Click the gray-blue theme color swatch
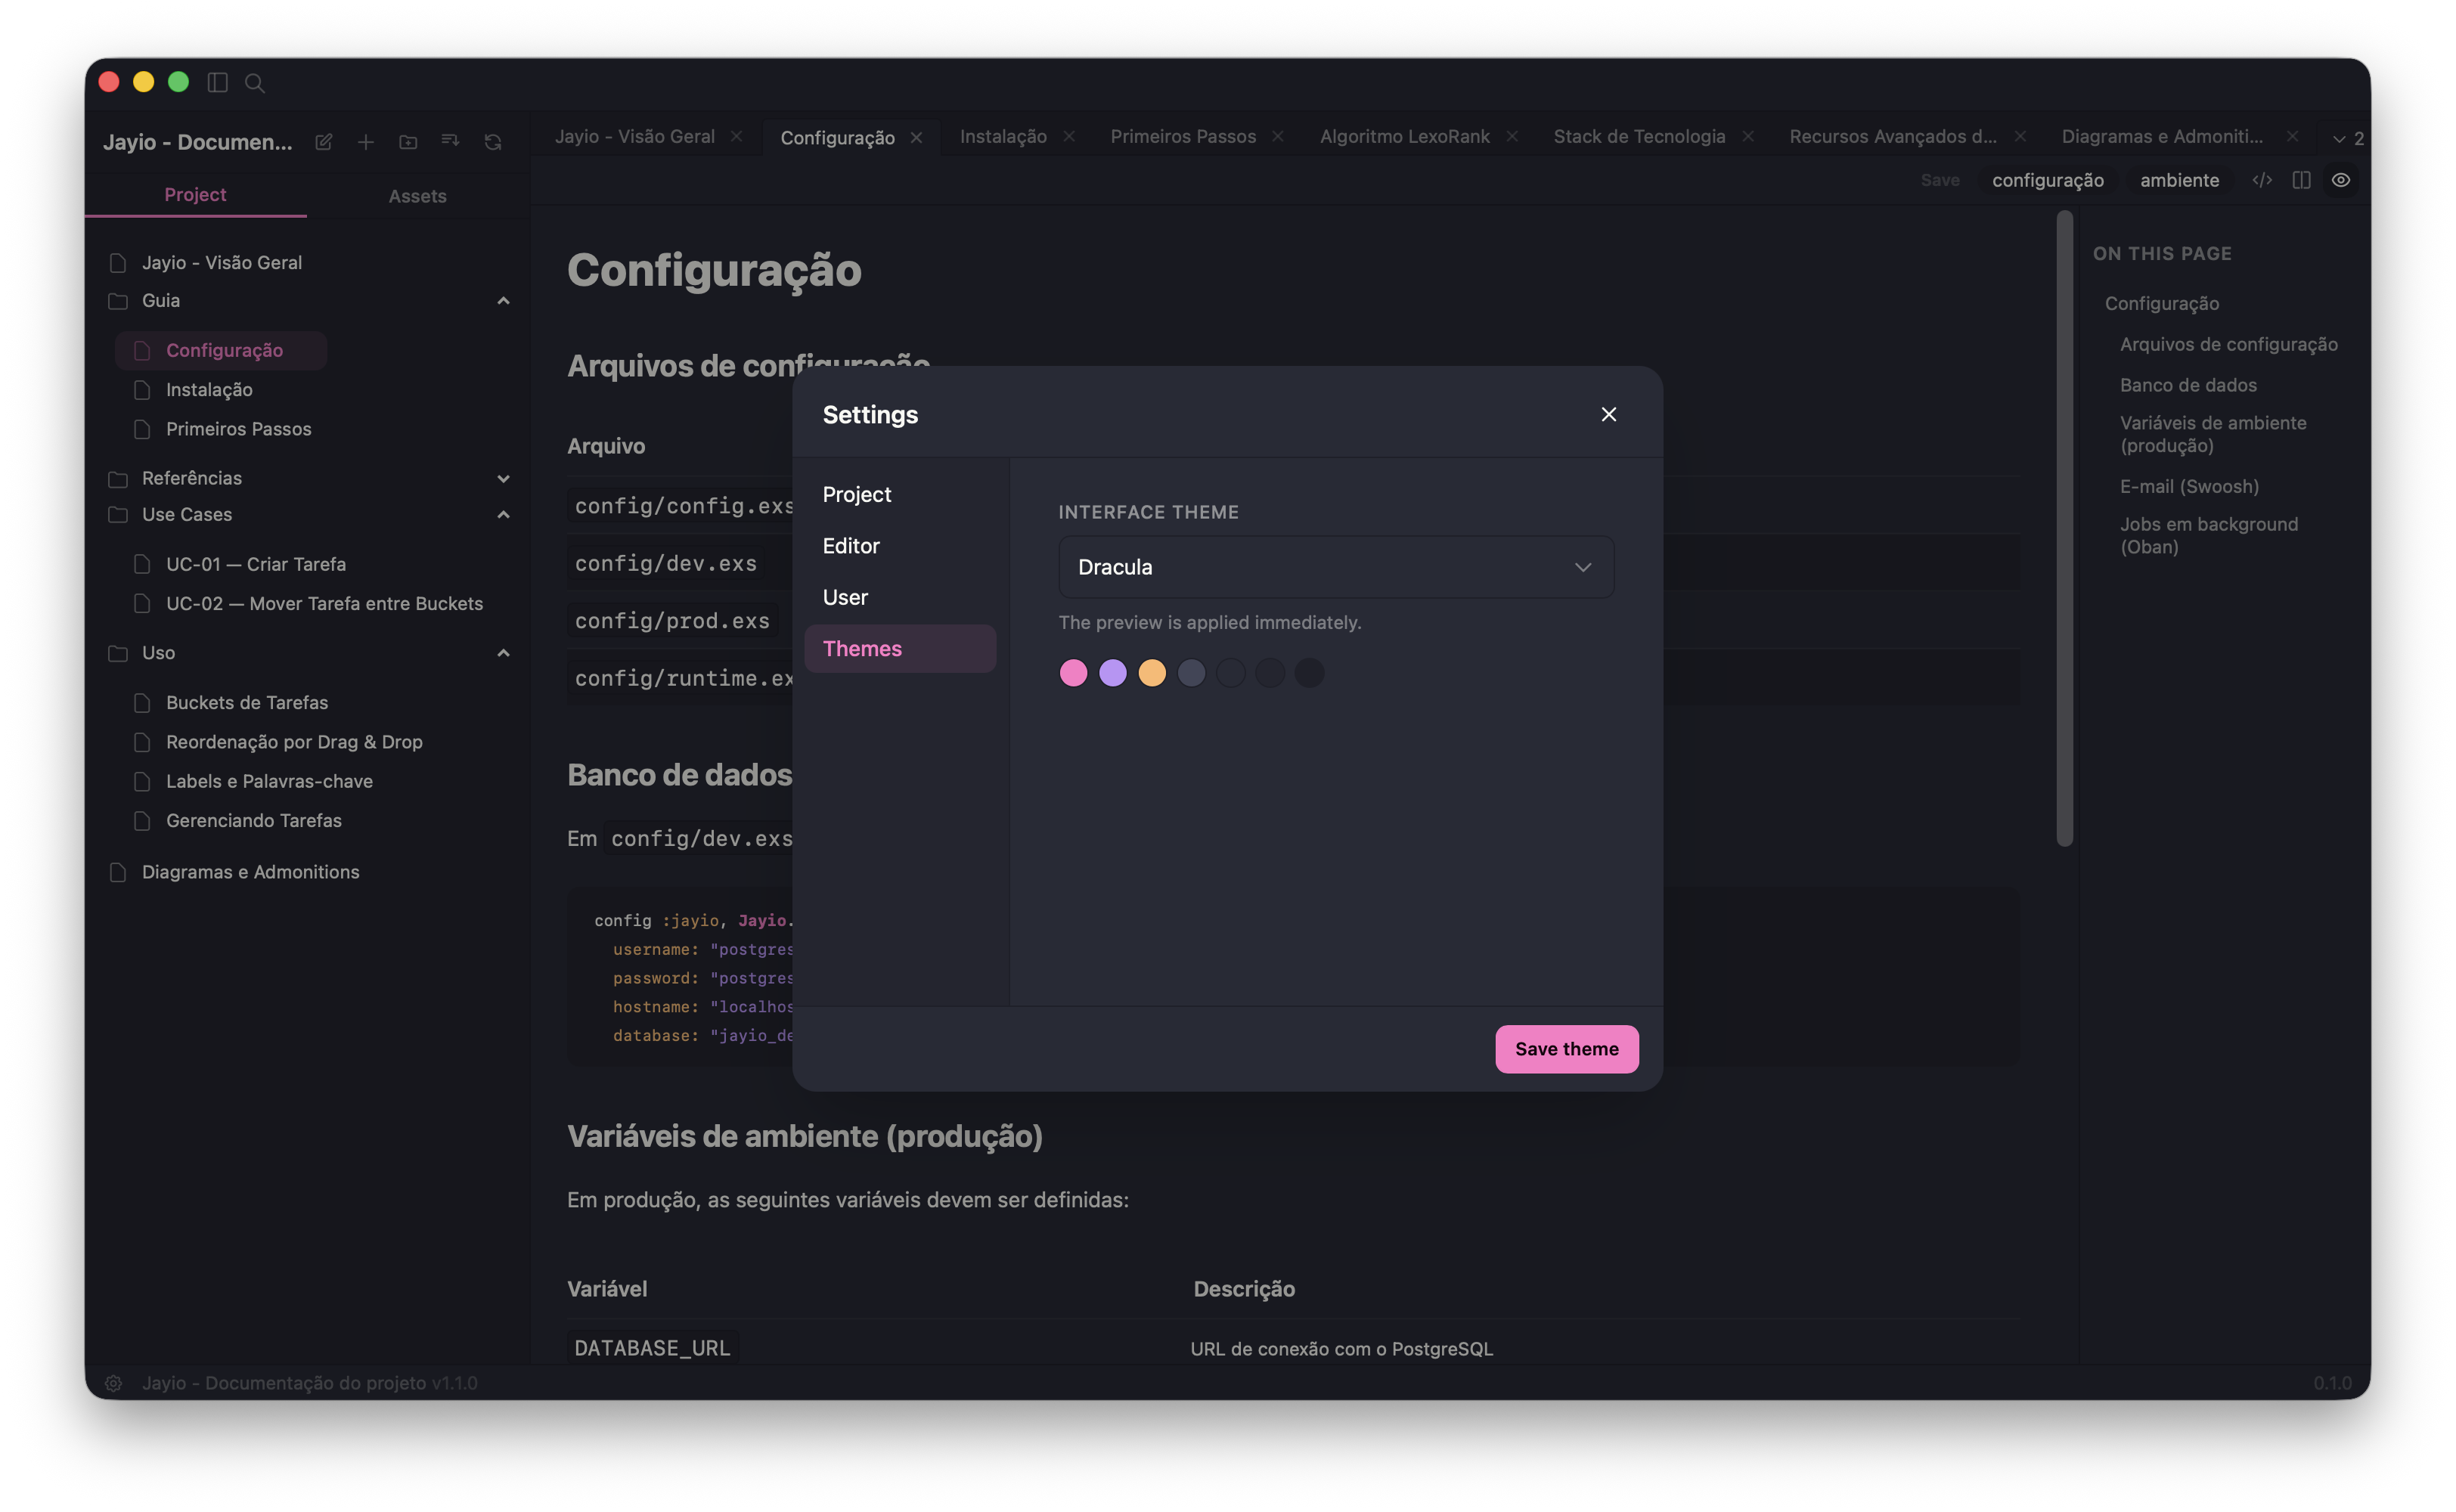Screen dimensions: 2456x1512 pyautogui.click(x=1191, y=673)
